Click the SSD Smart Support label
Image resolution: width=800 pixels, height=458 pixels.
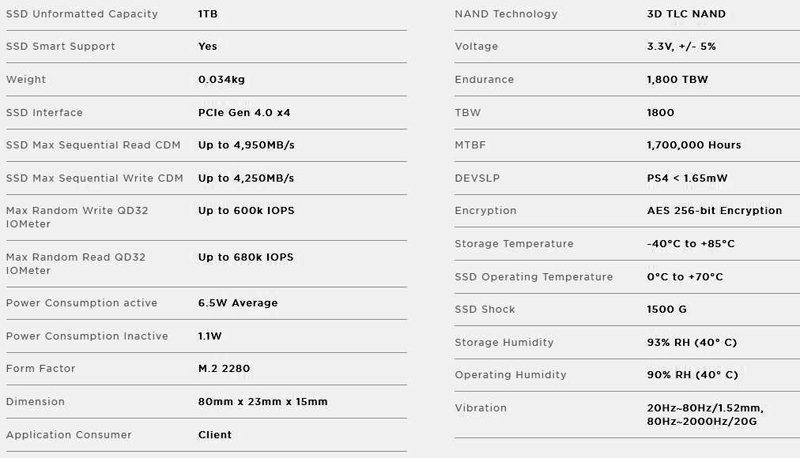coord(60,46)
